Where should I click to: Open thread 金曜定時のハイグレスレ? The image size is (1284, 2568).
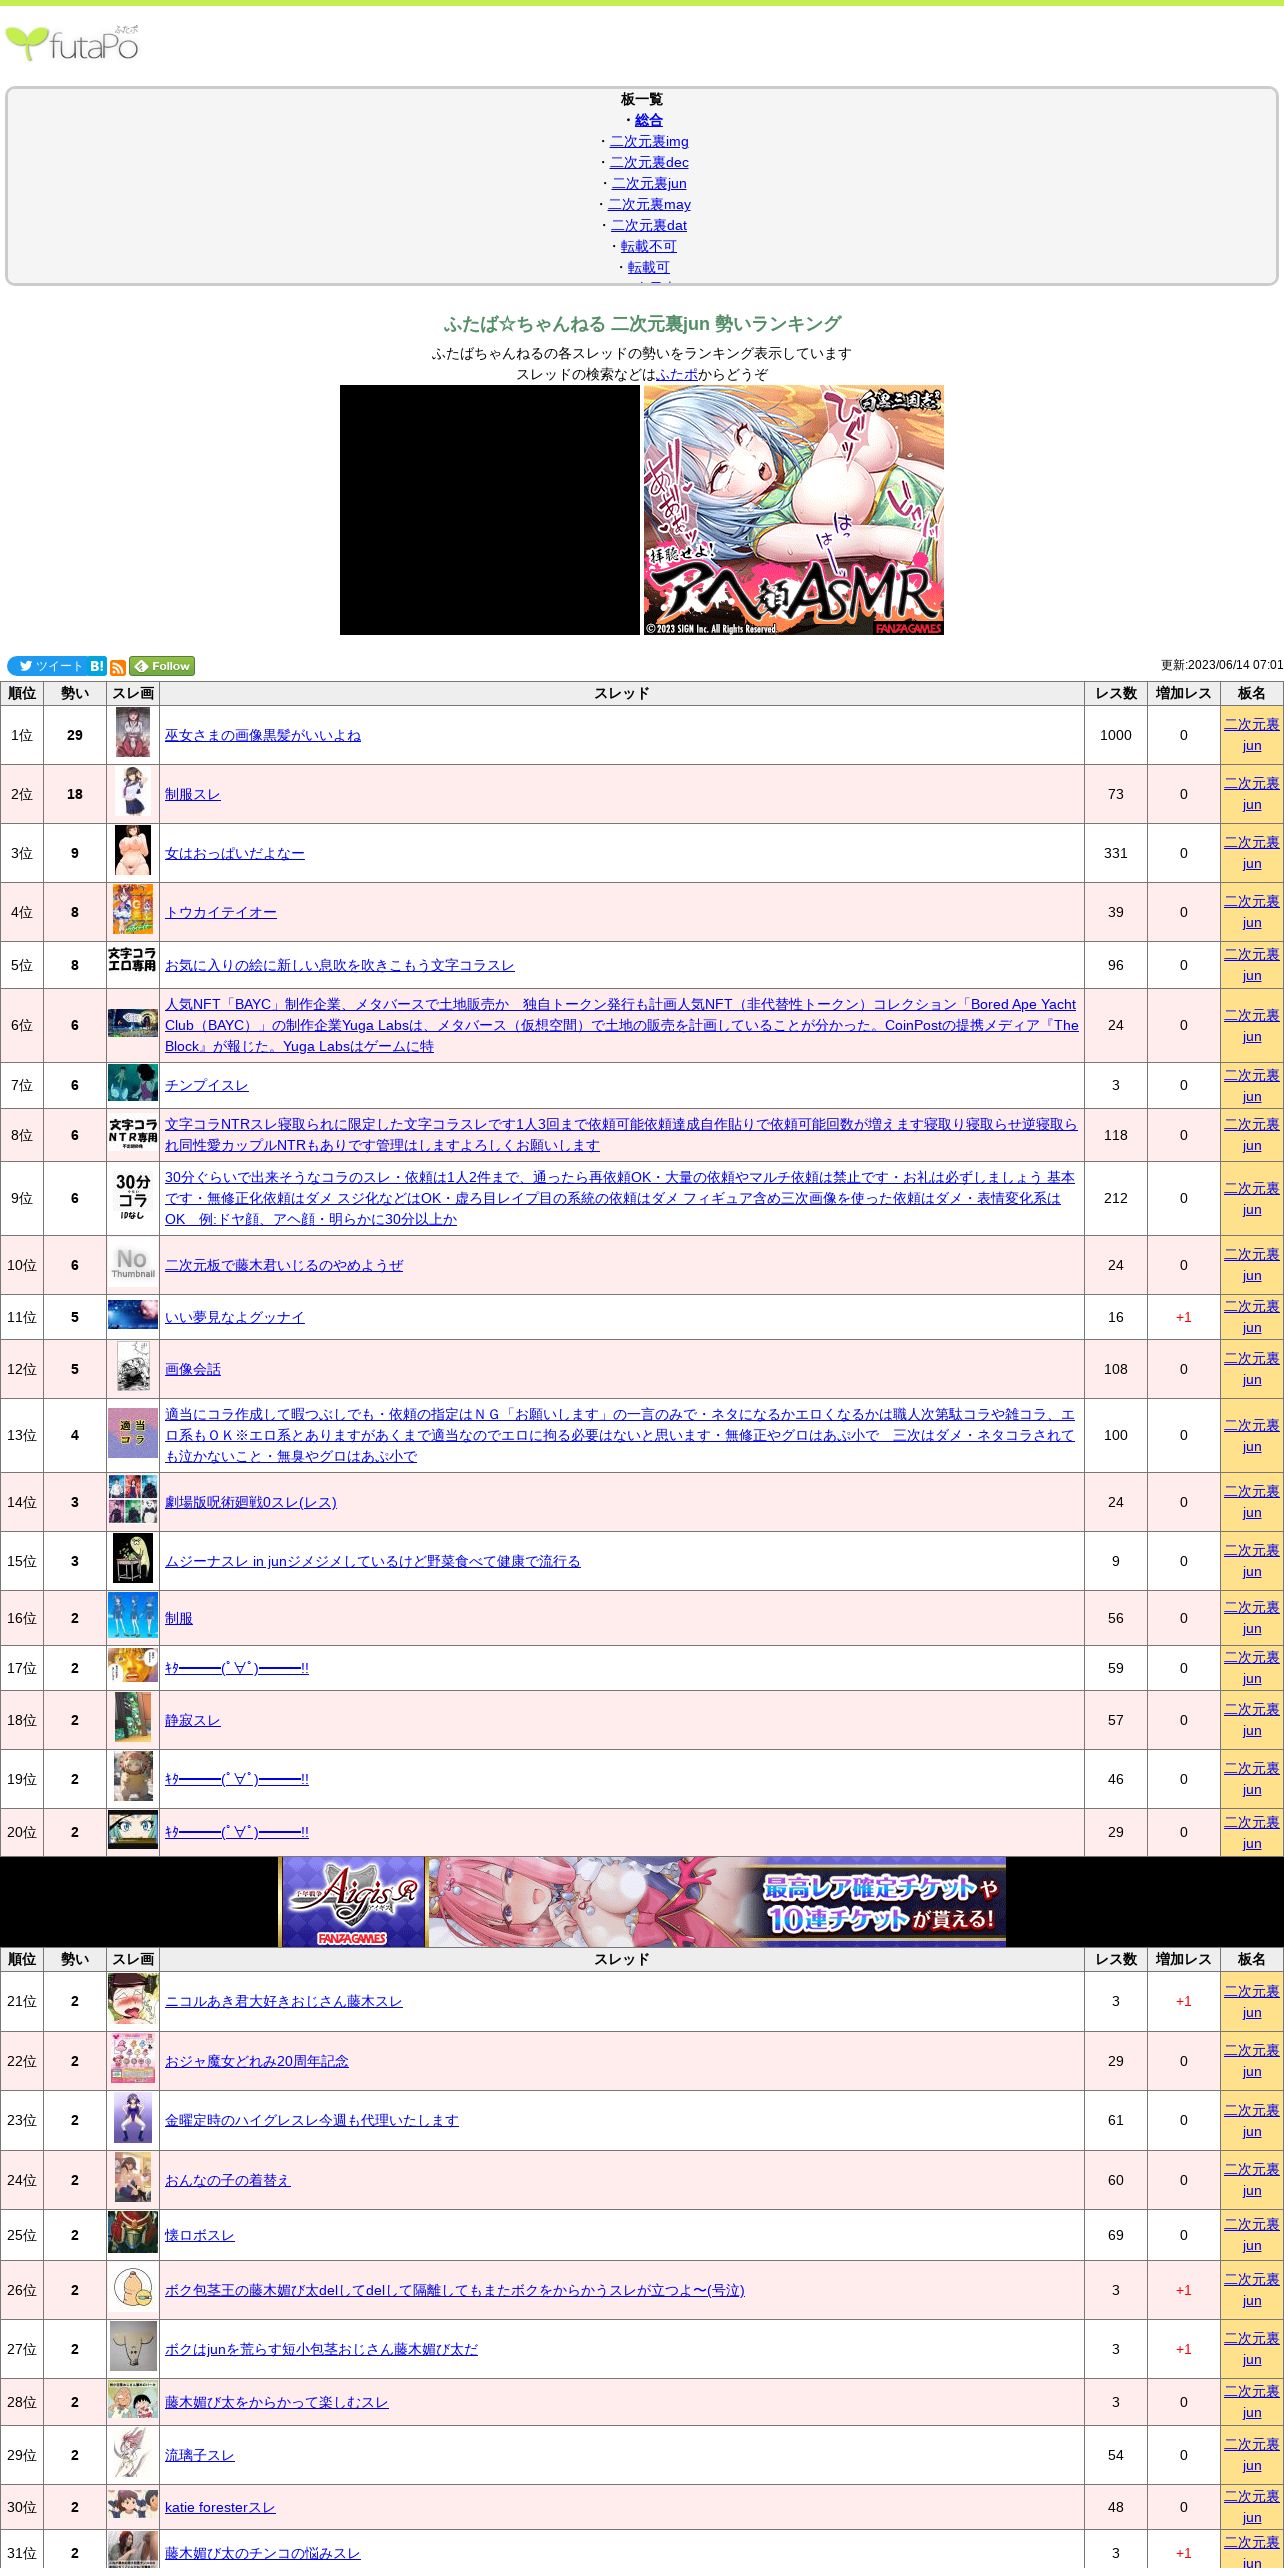(312, 2120)
